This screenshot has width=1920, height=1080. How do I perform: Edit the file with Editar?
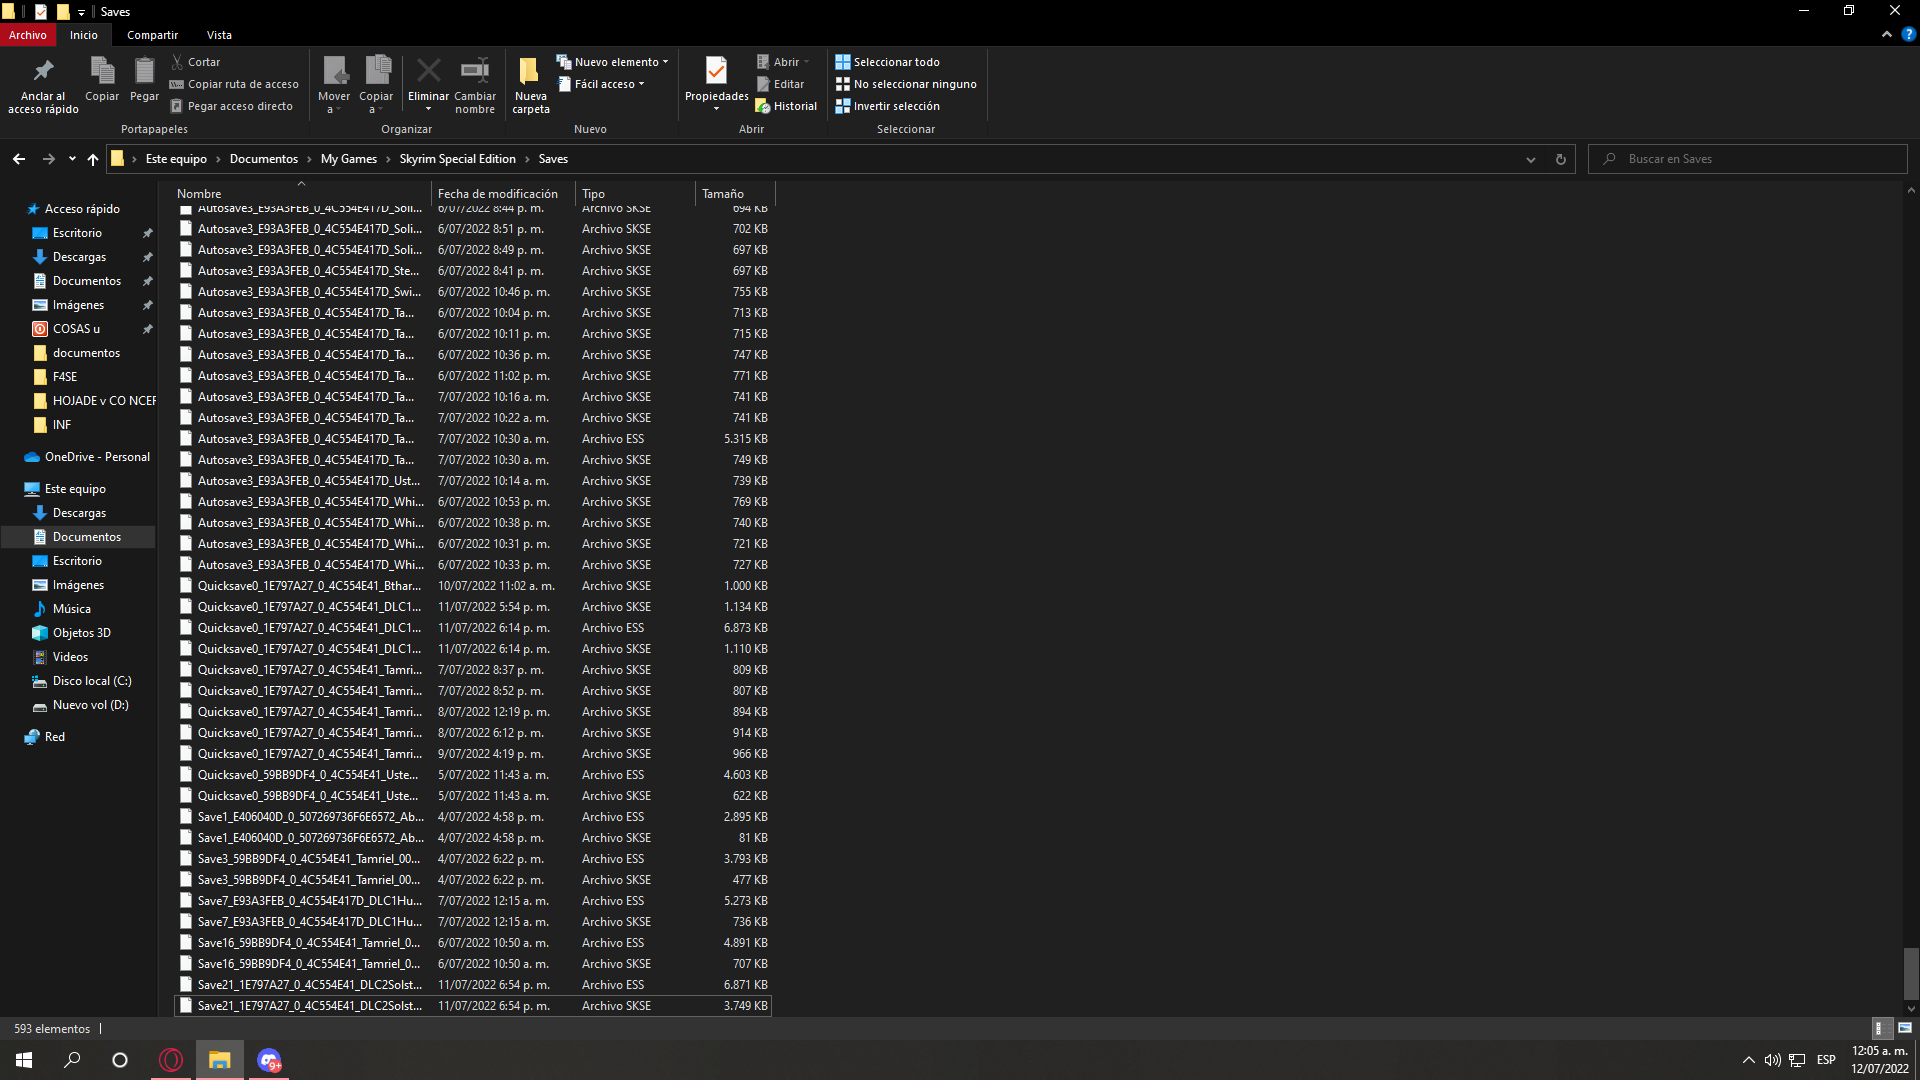coord(781,84)
